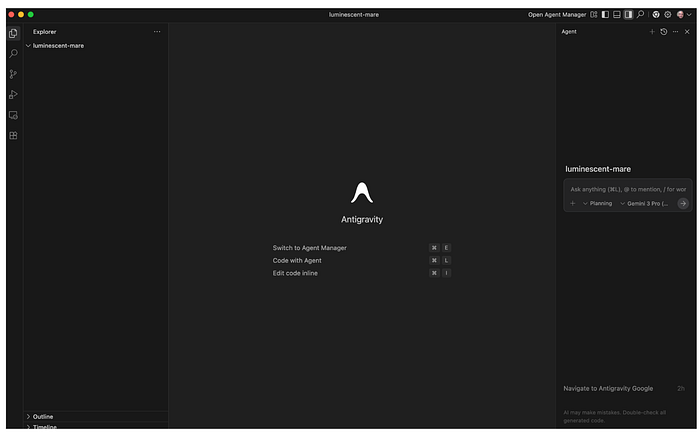Toggle the Agent secondary side bar
Viewport: 700px width, 437px height.
(629, 15)
